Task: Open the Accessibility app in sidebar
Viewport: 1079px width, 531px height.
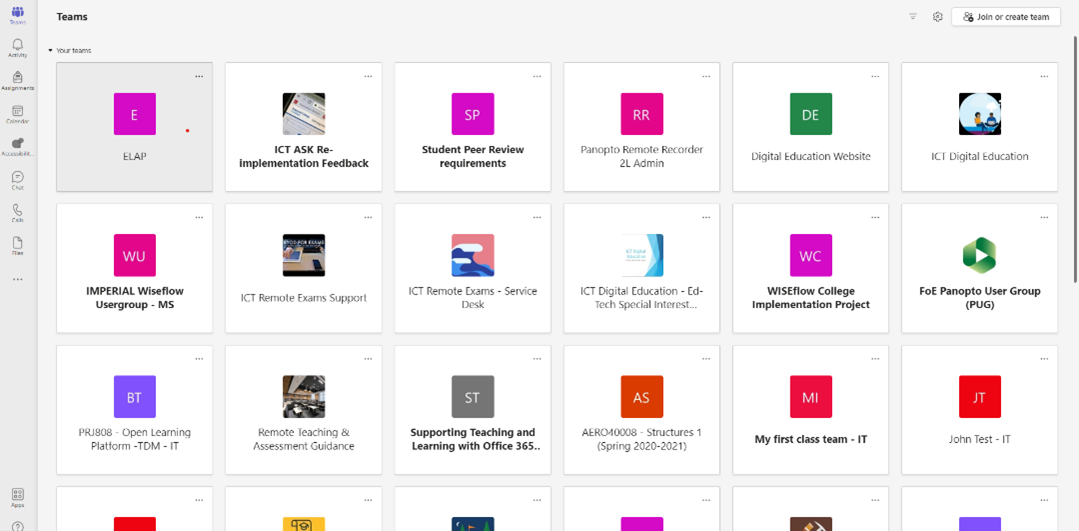Action: 17,147
